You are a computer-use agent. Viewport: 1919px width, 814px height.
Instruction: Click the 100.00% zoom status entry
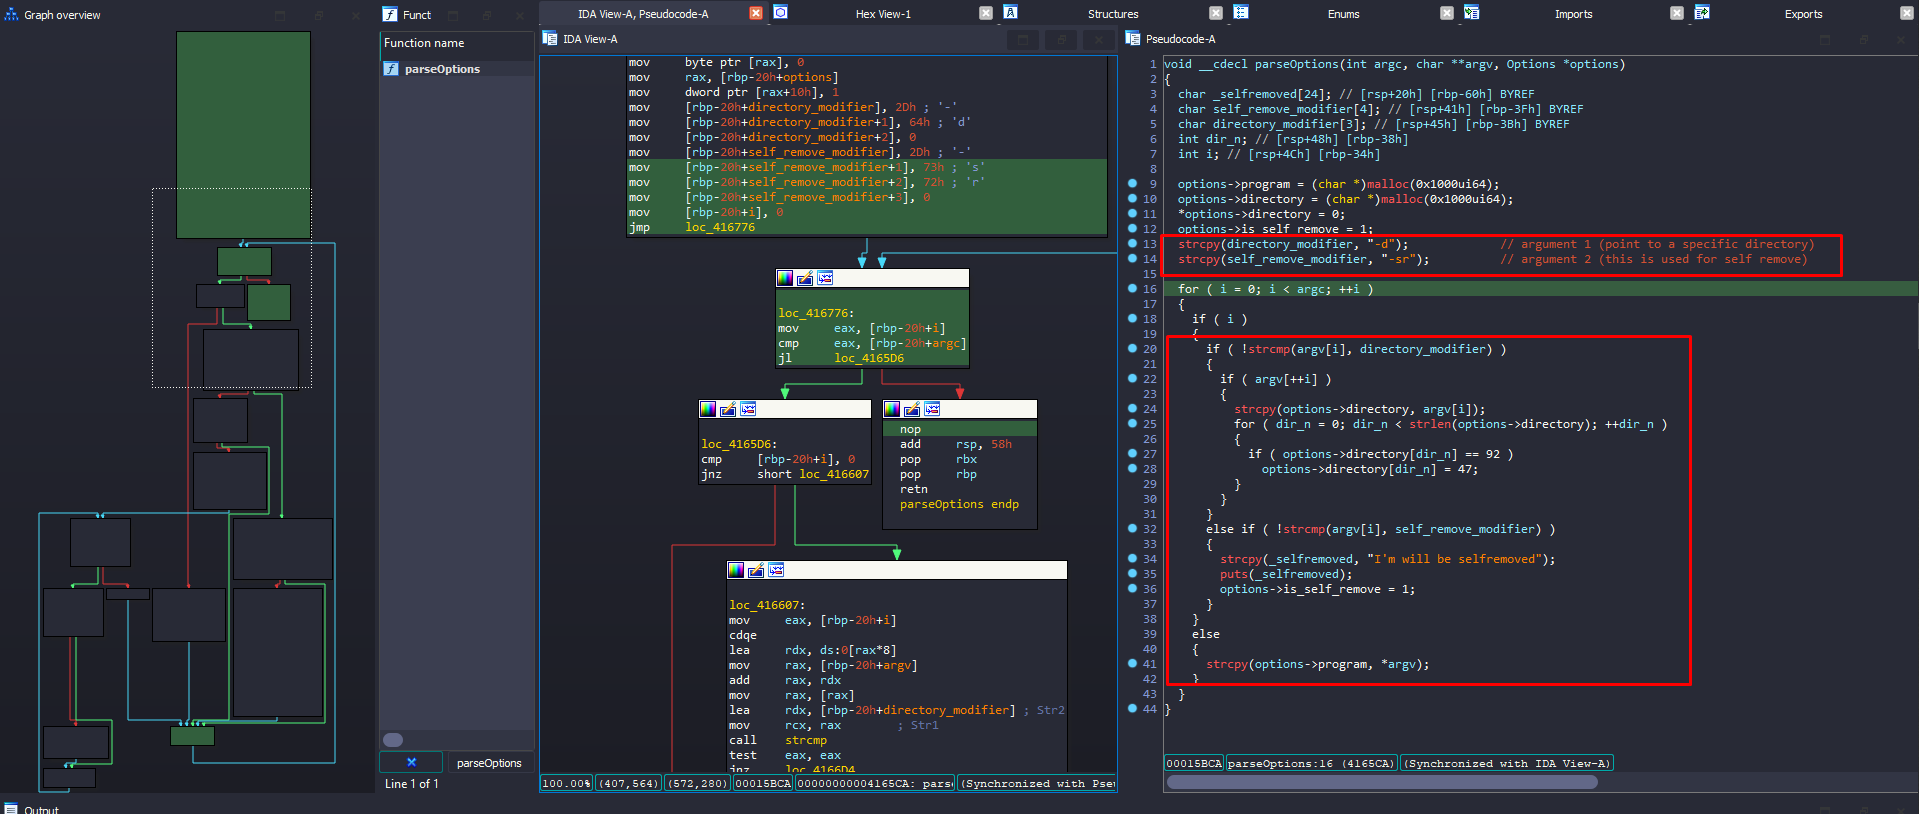coord(566,783)
